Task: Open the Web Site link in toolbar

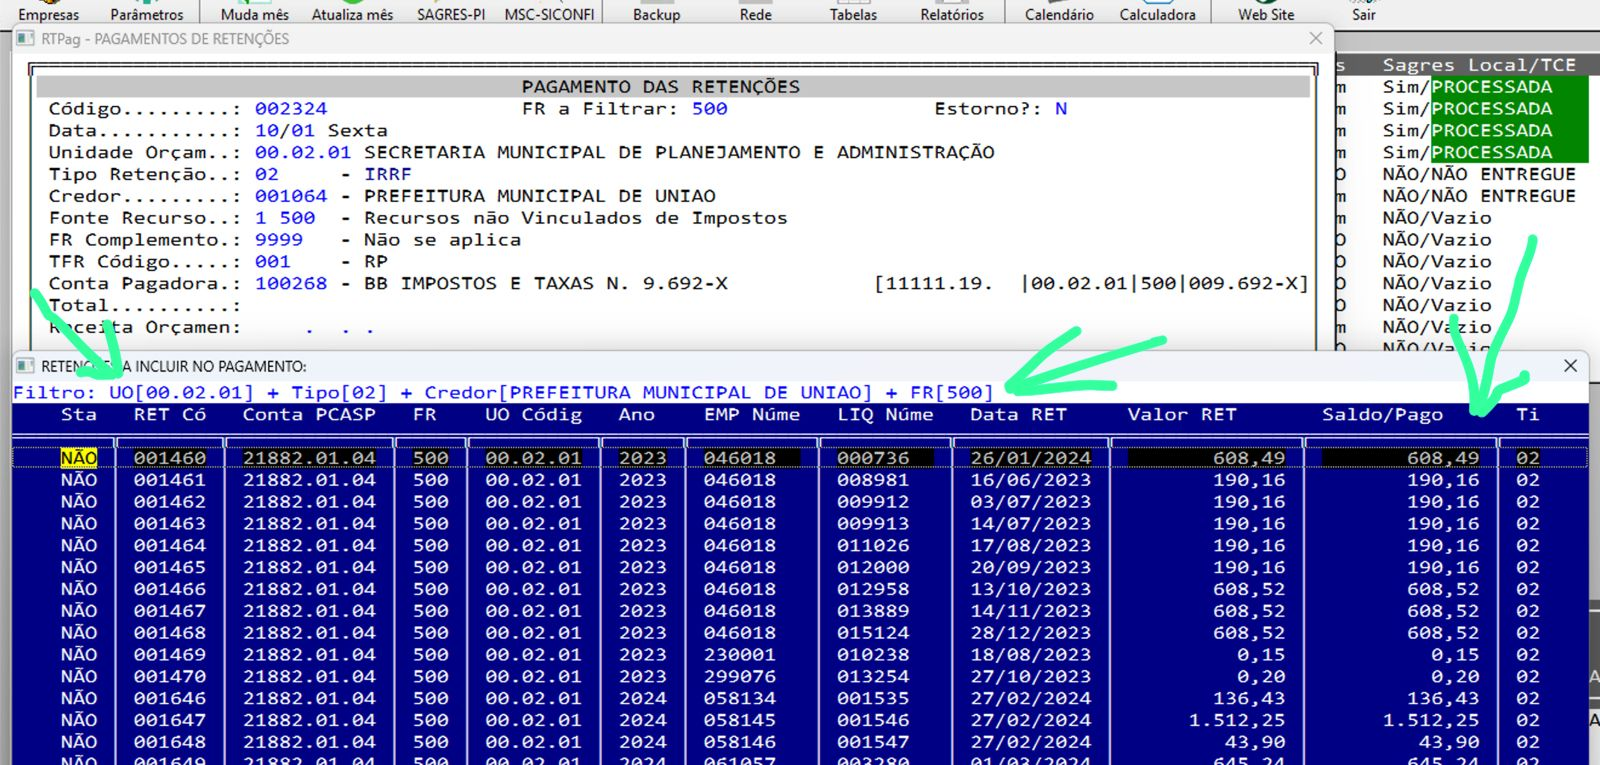Action: point(1266,13)
